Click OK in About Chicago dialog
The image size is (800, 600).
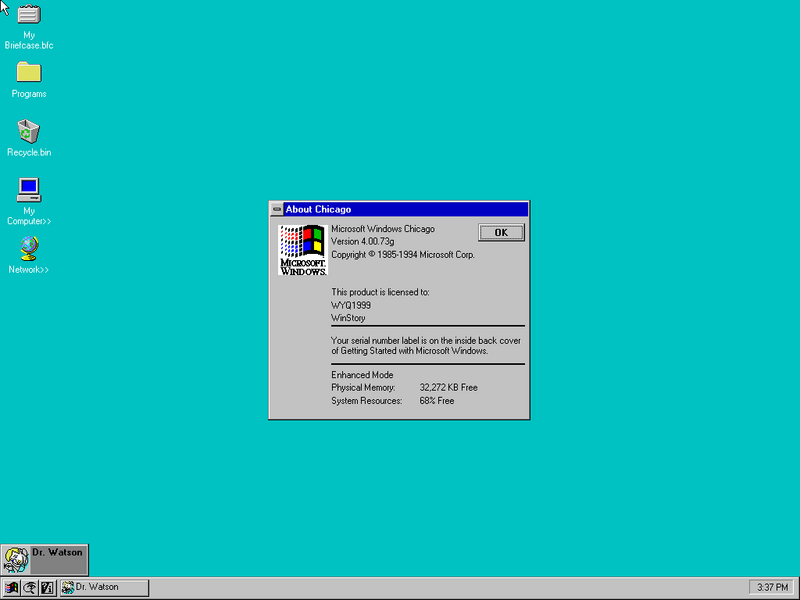(x=501, y=233)
